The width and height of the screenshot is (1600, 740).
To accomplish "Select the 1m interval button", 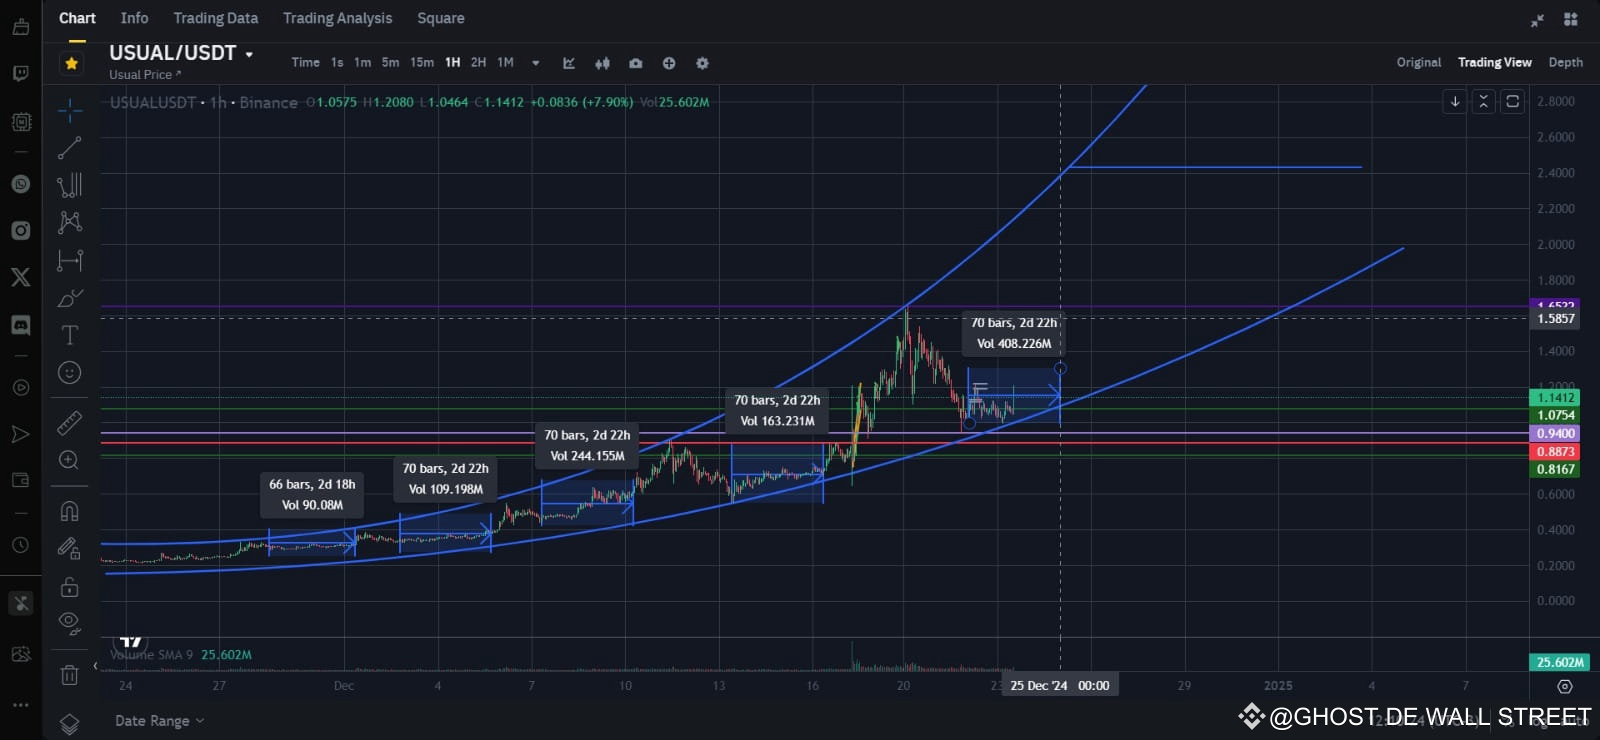I will pyautogui.click(x=362, y=62).
